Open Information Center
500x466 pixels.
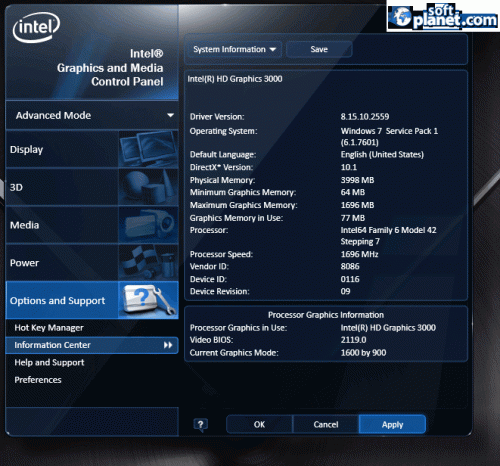[x=92, y=345]
